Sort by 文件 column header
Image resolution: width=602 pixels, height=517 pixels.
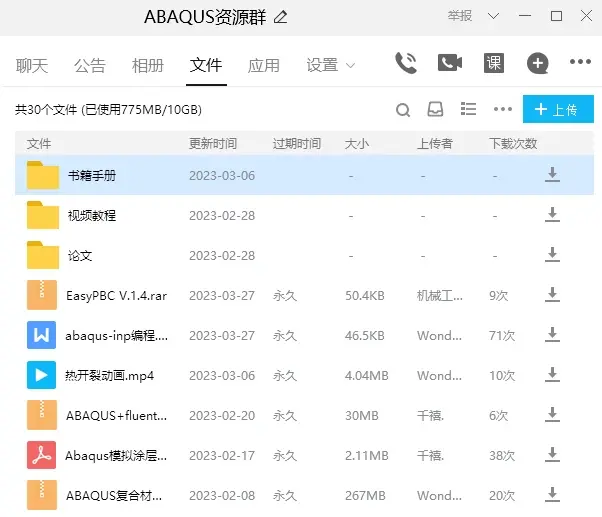click(x=39, y=144)
